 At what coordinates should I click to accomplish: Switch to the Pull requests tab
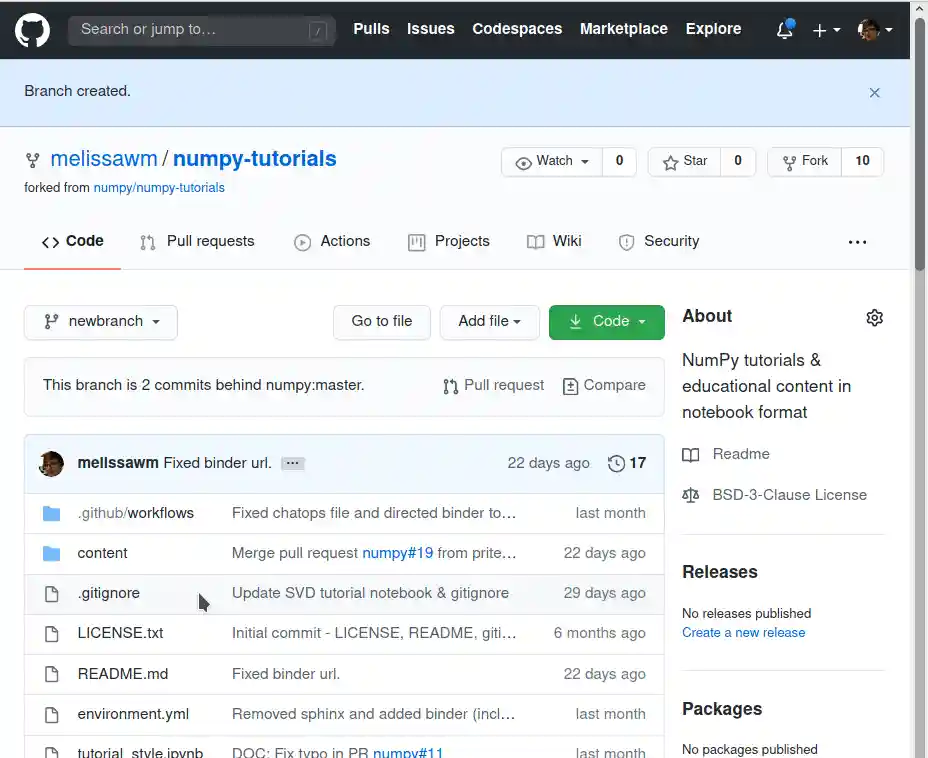point(197,241)
